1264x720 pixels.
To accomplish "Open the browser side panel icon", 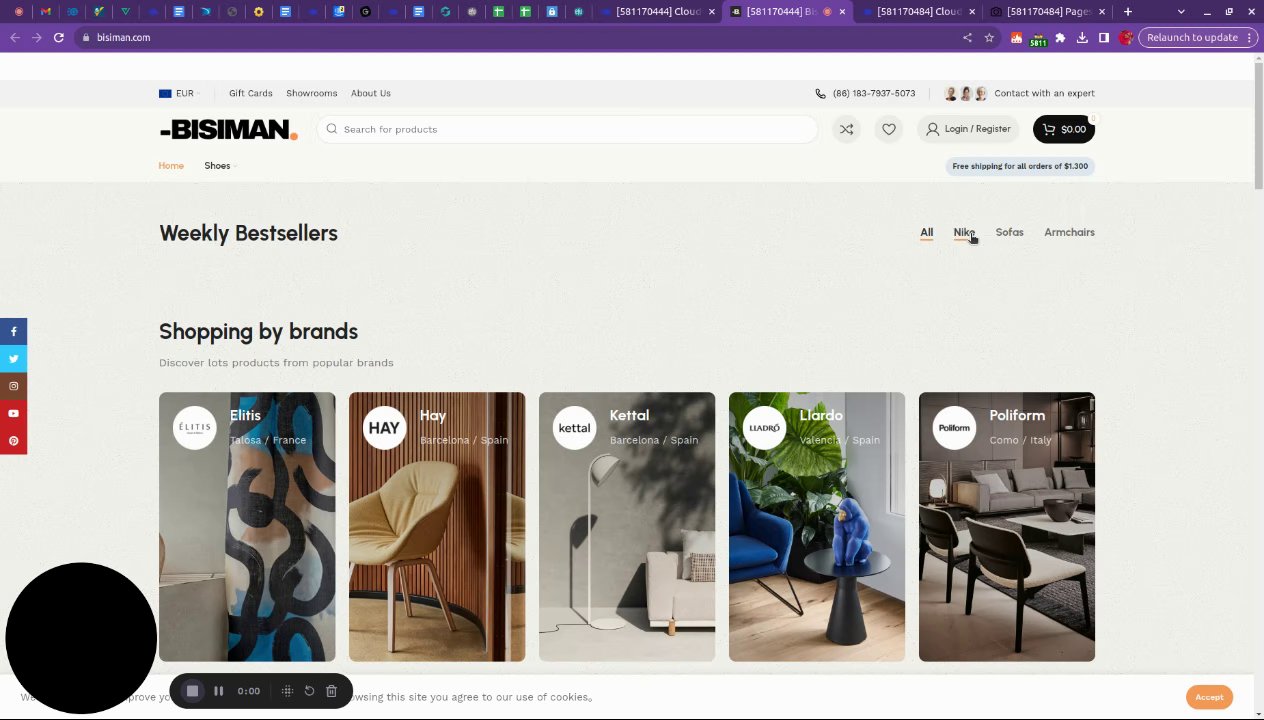I will 1104,37.
